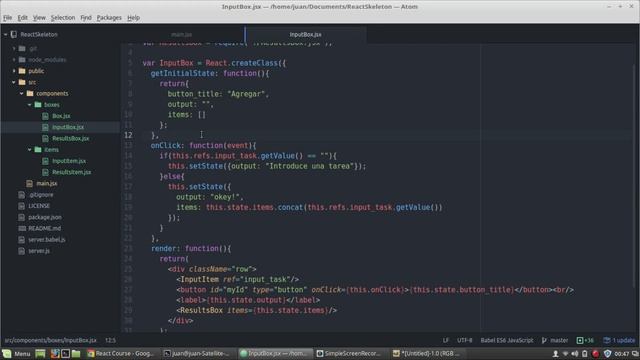The height and width of the screenshot is (360, 640).
Task: Click the ReactSkeleton repository icon
Action: pyautogui.click(x=14, y=35)
